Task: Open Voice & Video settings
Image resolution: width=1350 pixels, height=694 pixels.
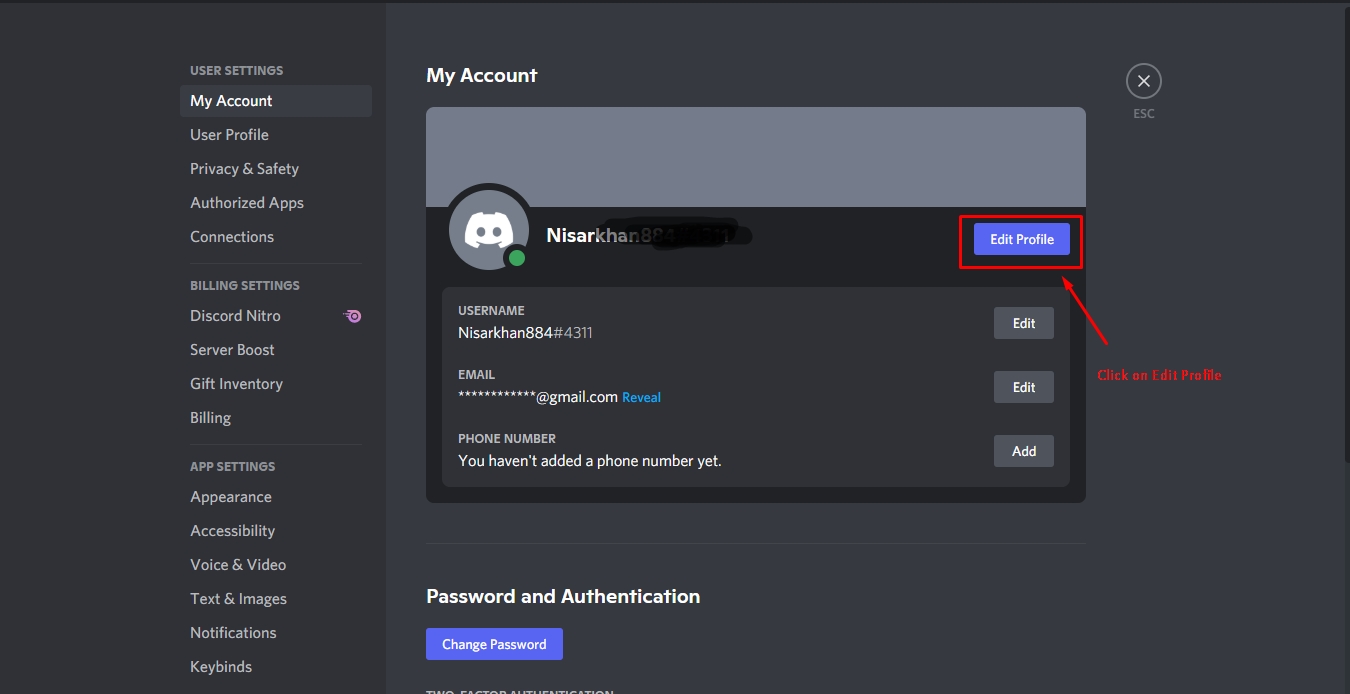Action: pyautogui.click(x=238, y=564)
